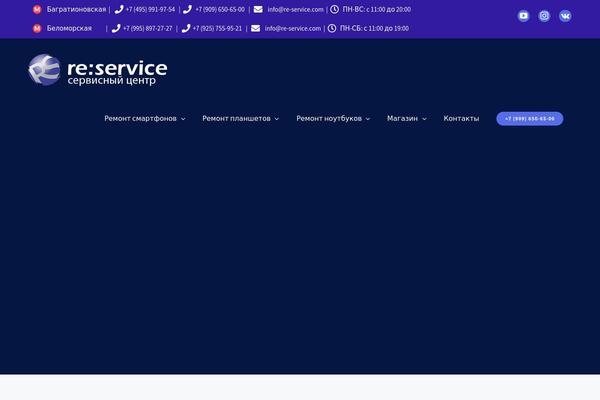The height and width of the screenshot is (400, 600).
Task: Open the Ремонт ноутбуков menu
Action: 329,119
